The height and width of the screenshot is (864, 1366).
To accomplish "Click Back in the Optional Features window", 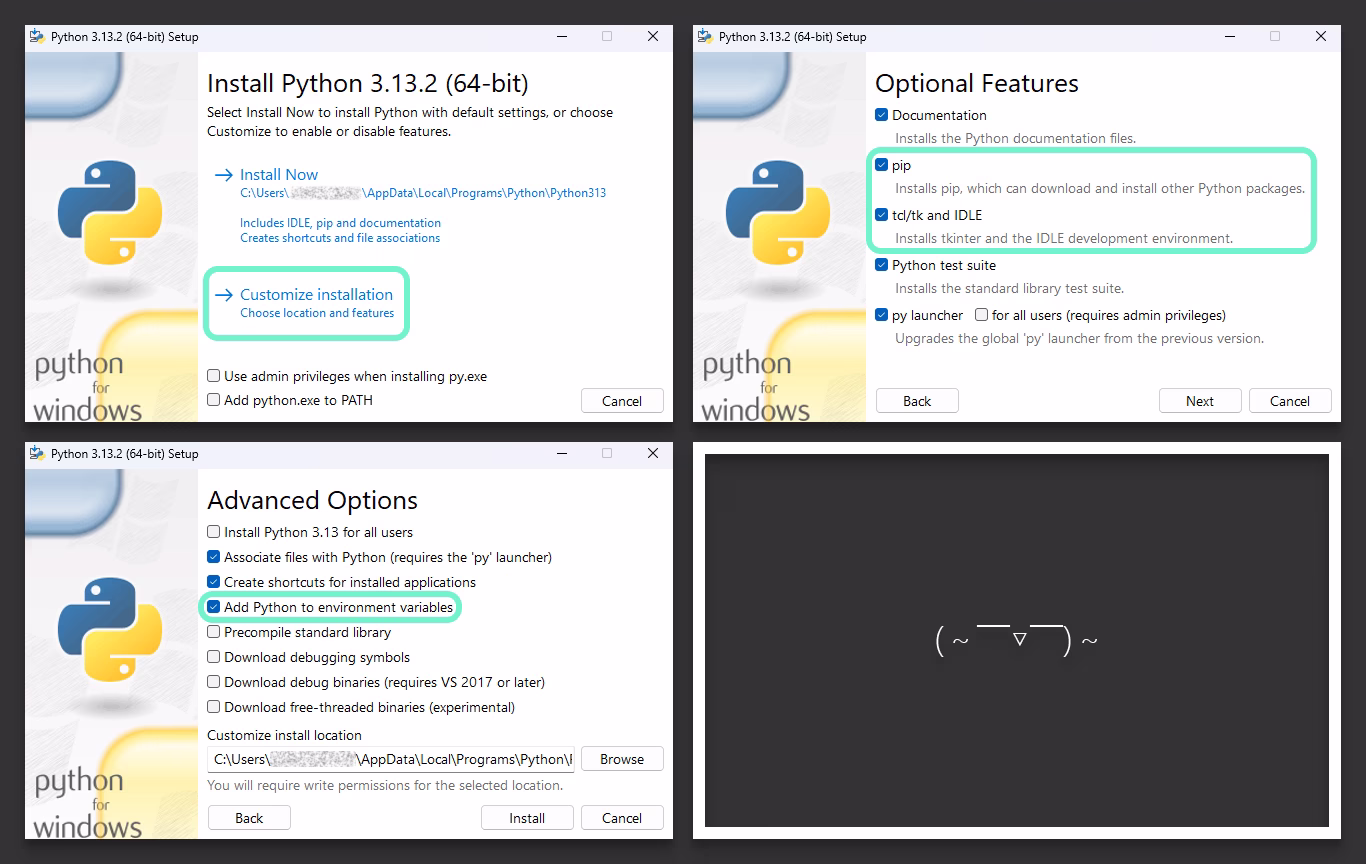I will [917, 401].
